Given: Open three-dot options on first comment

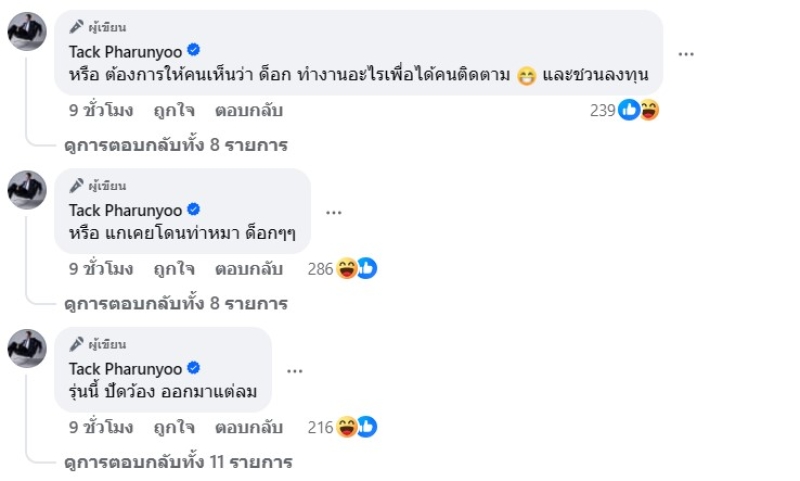Looking at the screenshot, I should pos(686,53).
